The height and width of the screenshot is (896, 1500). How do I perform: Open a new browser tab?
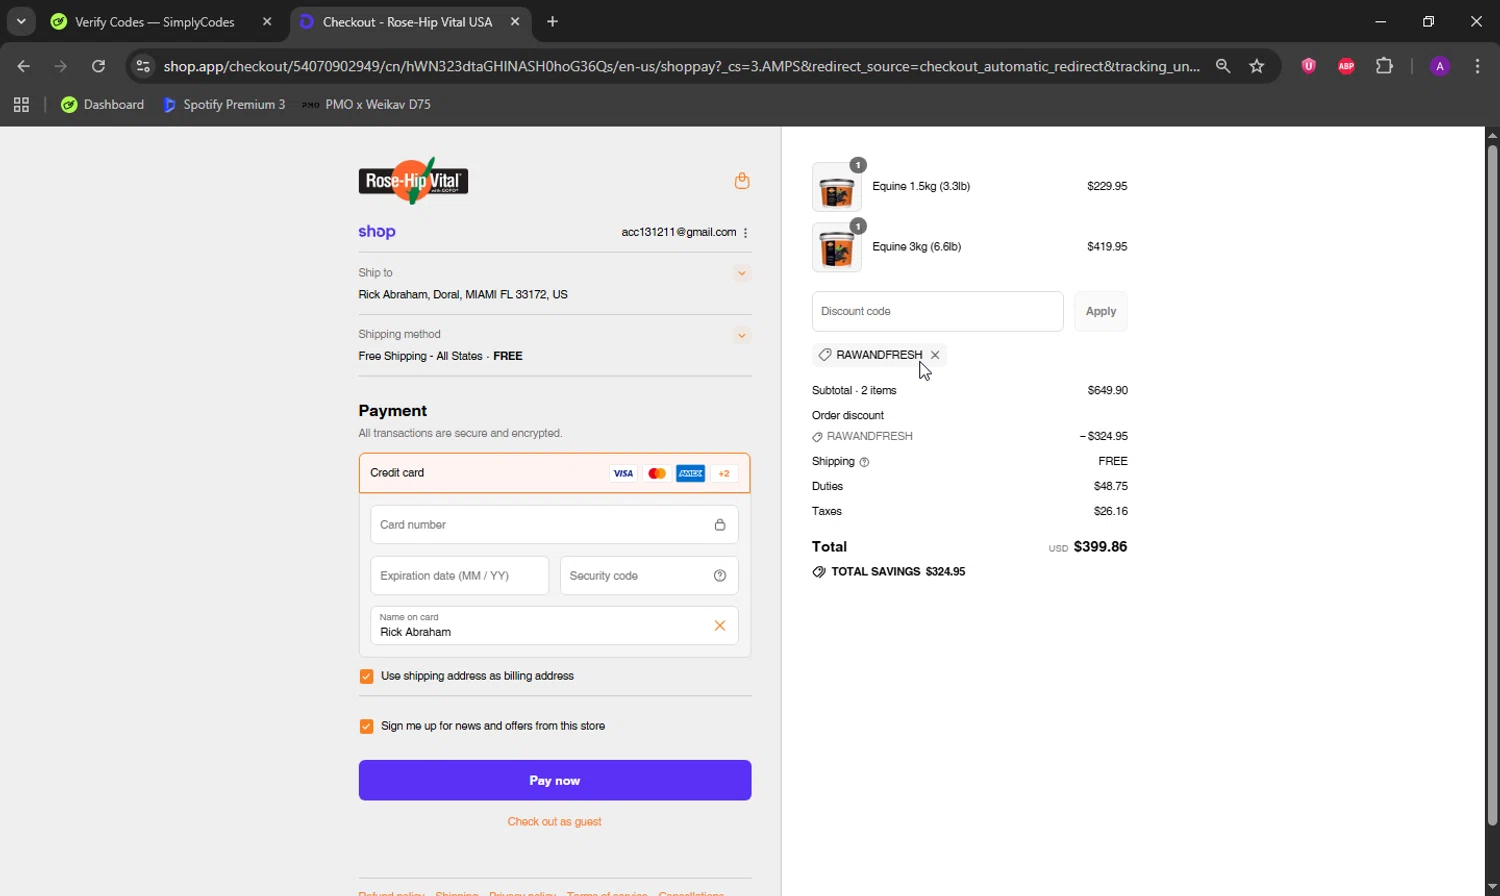pyautogui.click(x=553, y=21)
